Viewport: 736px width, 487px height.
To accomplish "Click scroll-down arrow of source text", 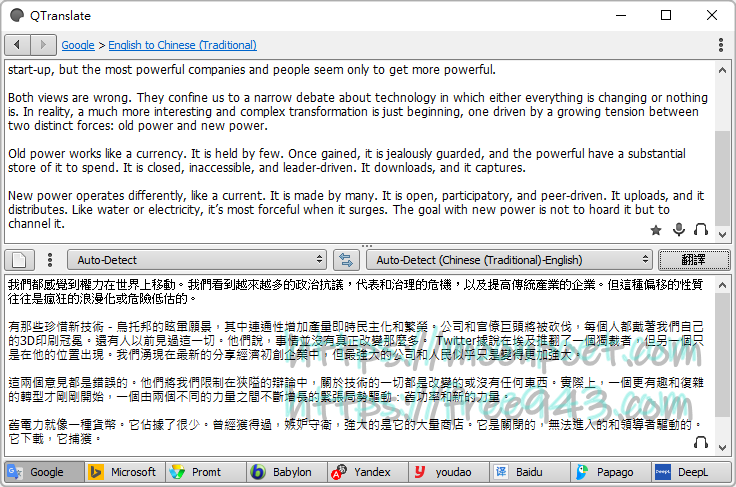I will pyautogui.click(x=722, y=235).
